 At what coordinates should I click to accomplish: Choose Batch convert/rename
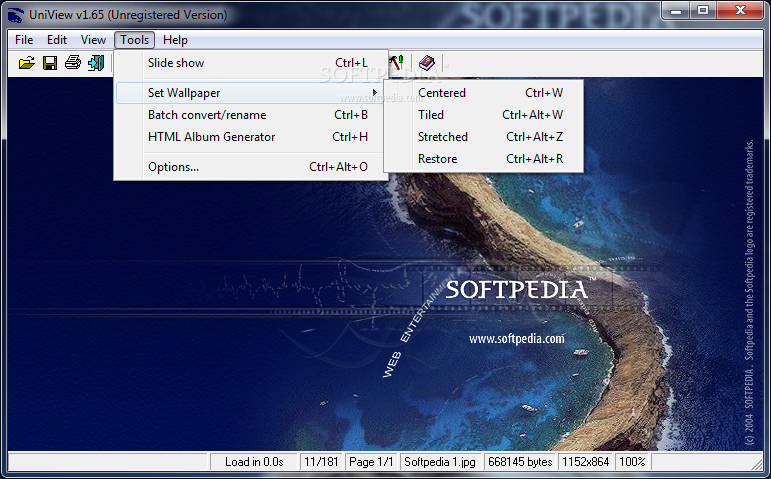point(251,115)
